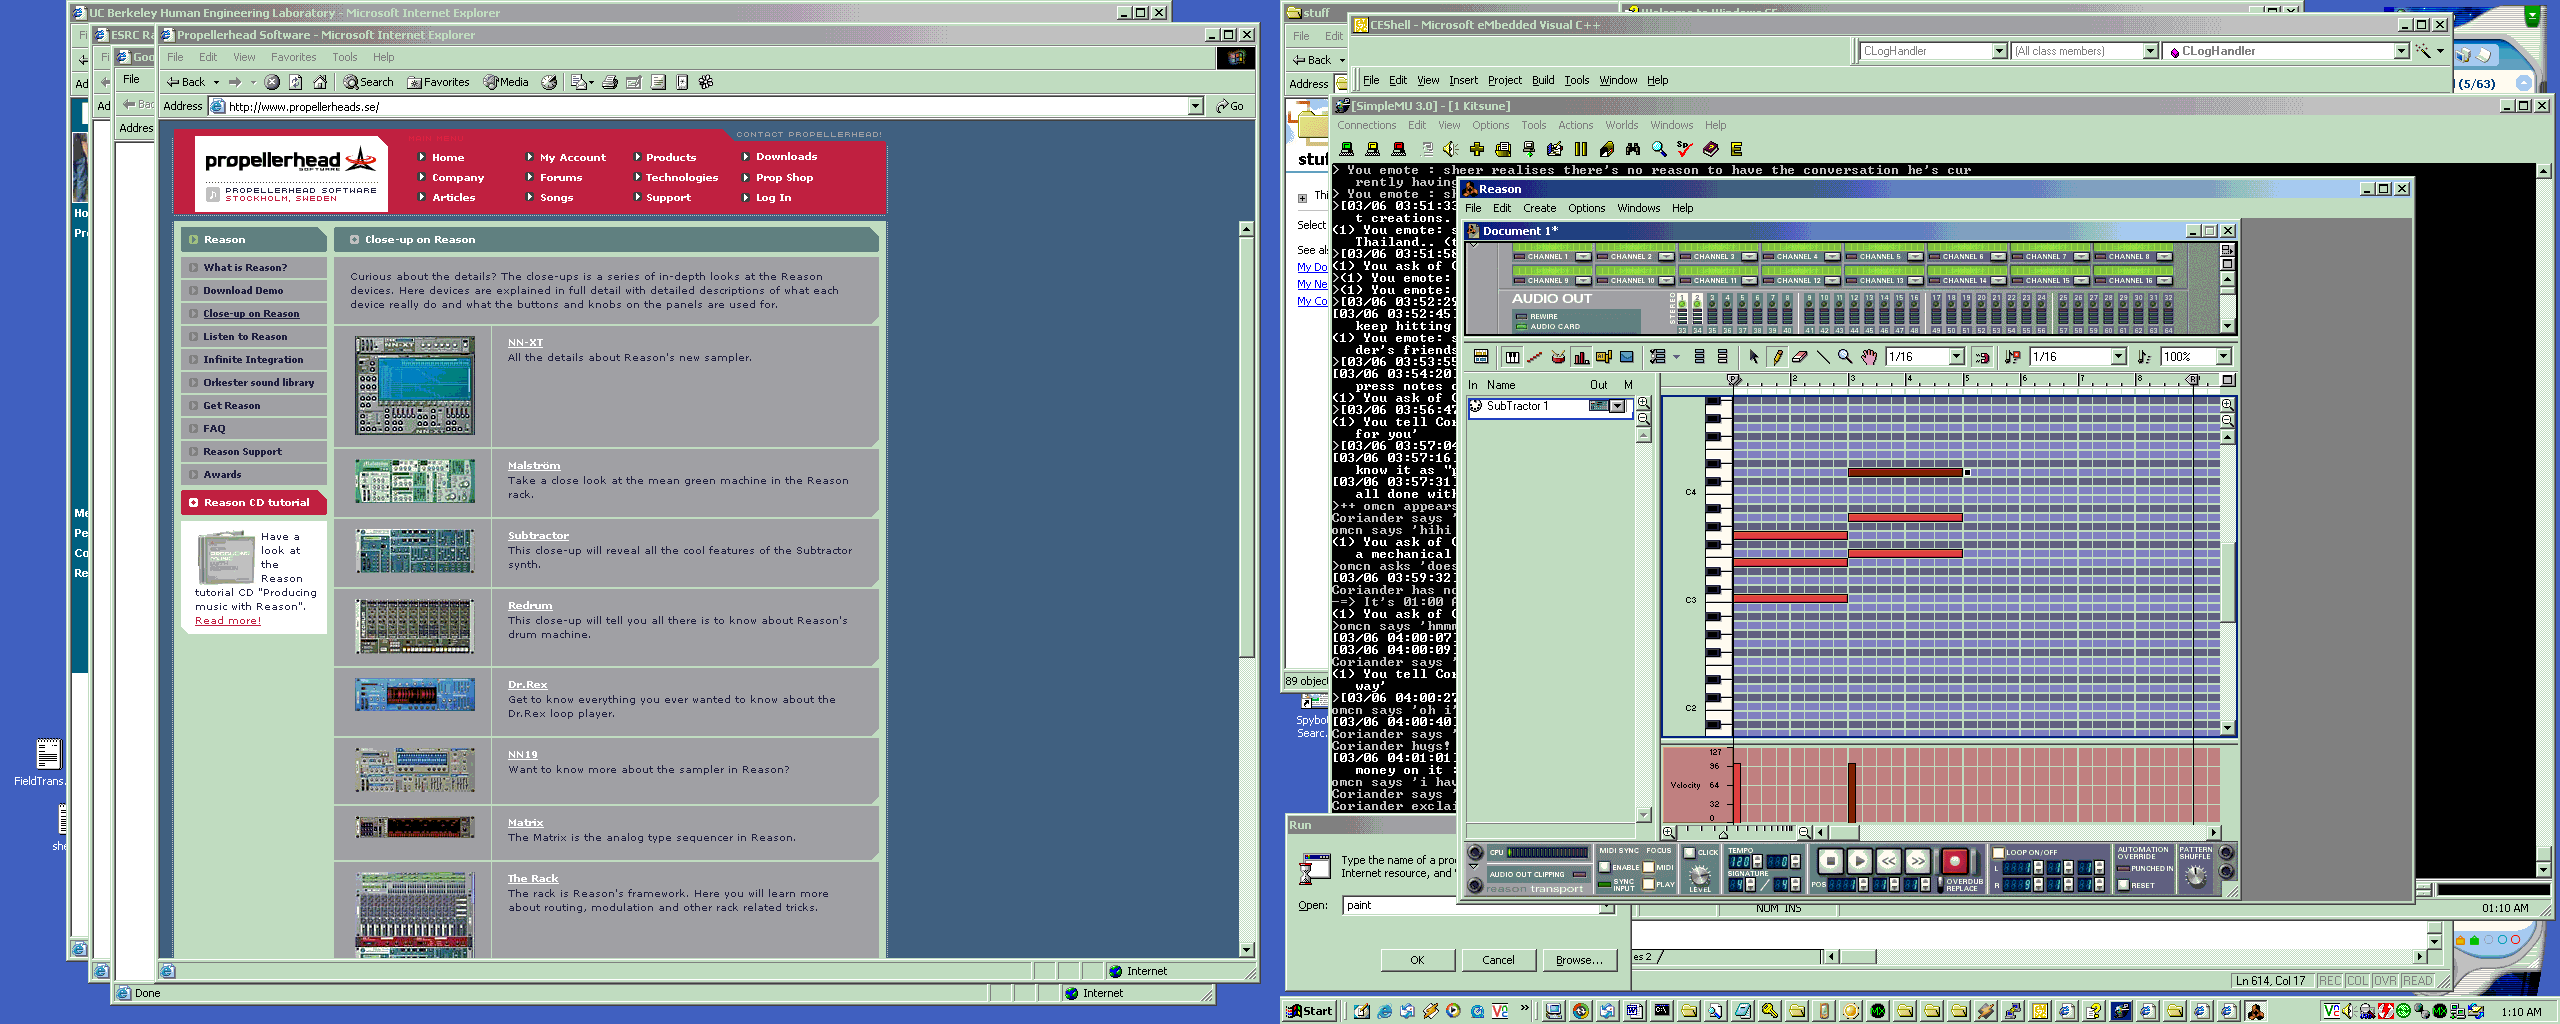Open the Run dialog Open field dropdown
This screenshot has height=1024, width=2560.
pos(1606,906)
